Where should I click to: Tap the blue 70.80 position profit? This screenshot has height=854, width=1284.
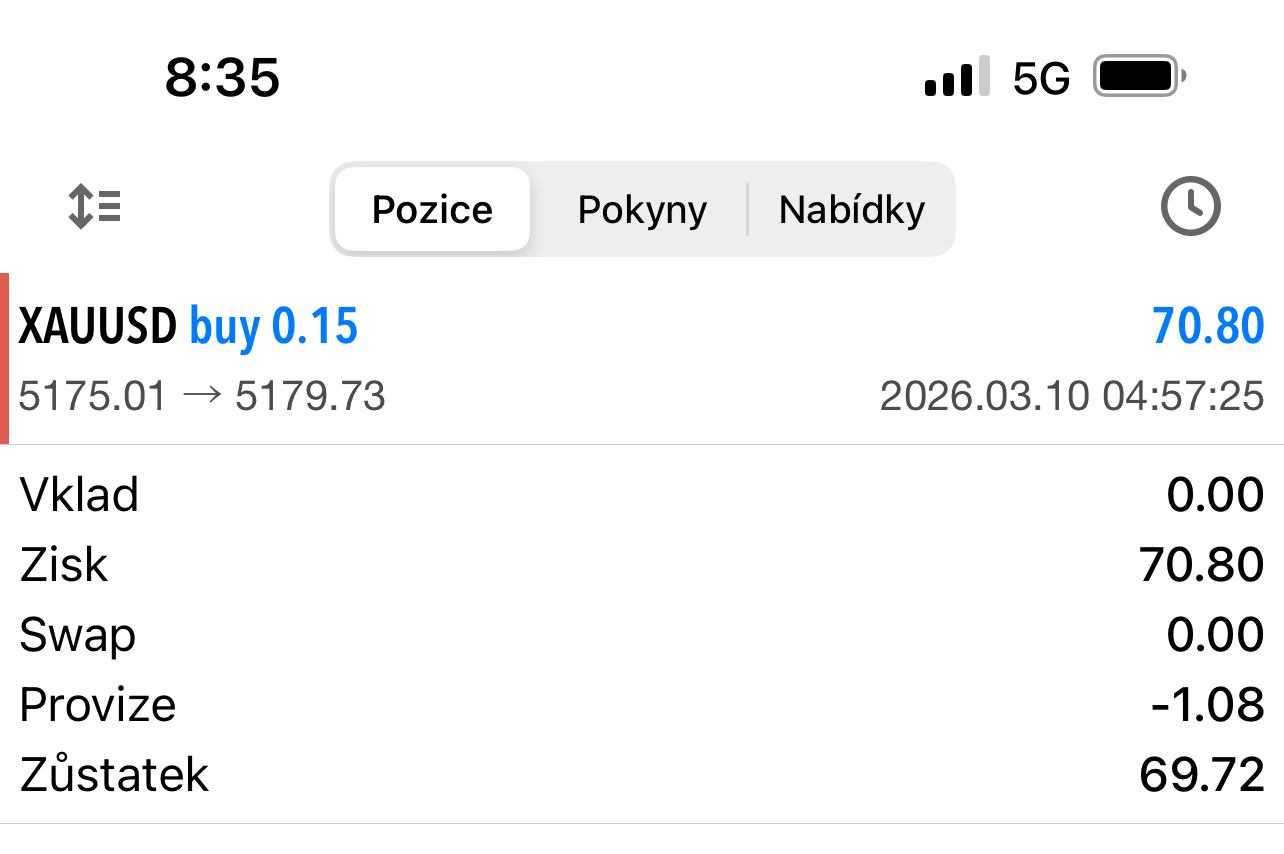click(x=1208, y=327)
